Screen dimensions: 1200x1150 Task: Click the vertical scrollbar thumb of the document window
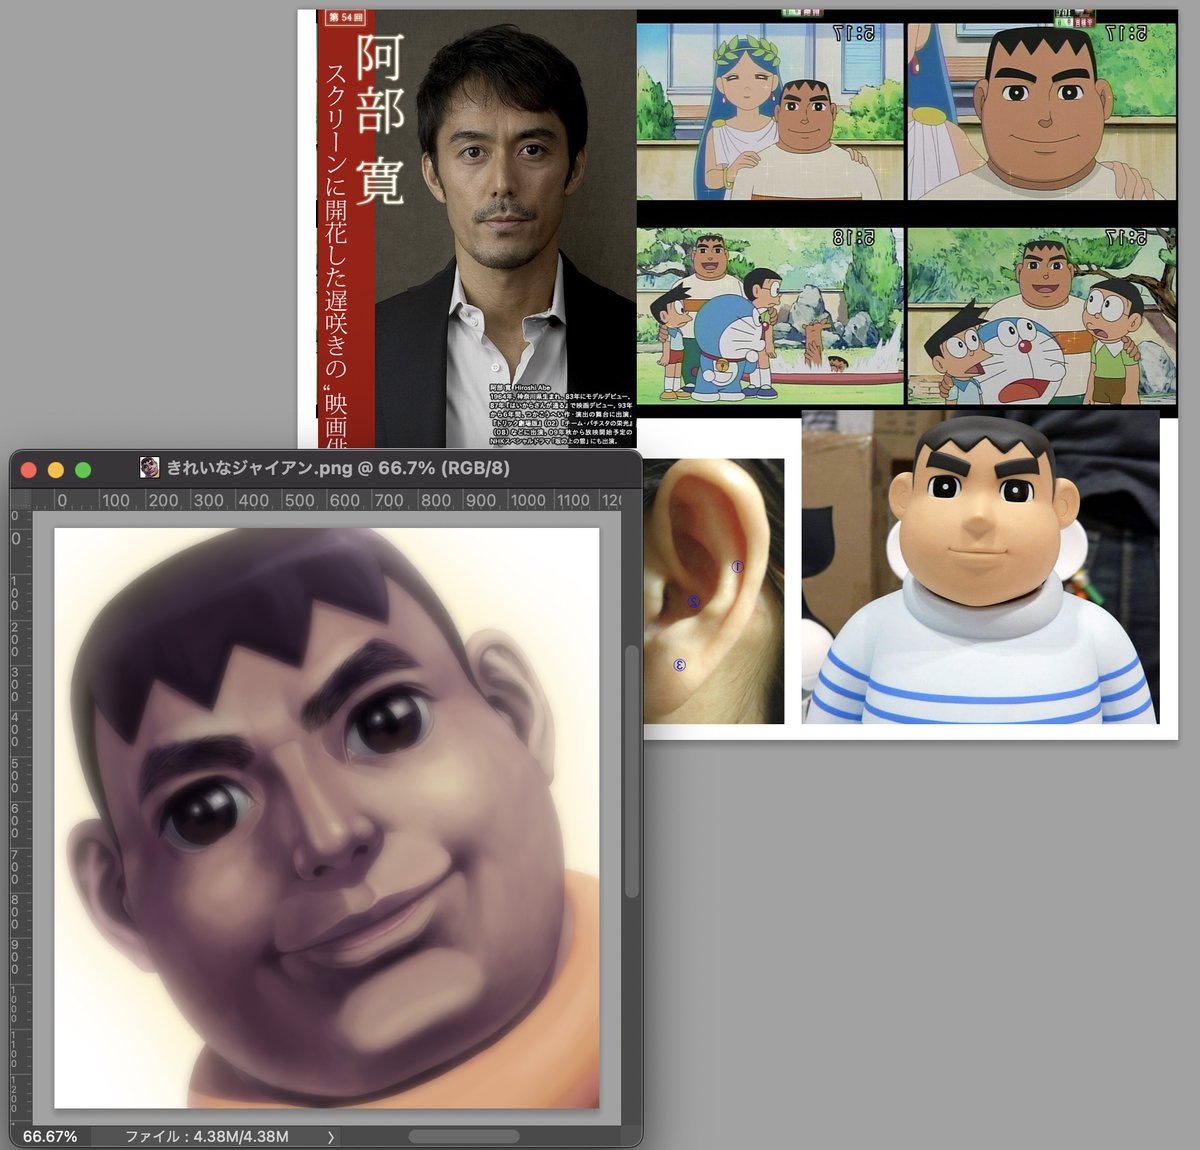[631, 772]
